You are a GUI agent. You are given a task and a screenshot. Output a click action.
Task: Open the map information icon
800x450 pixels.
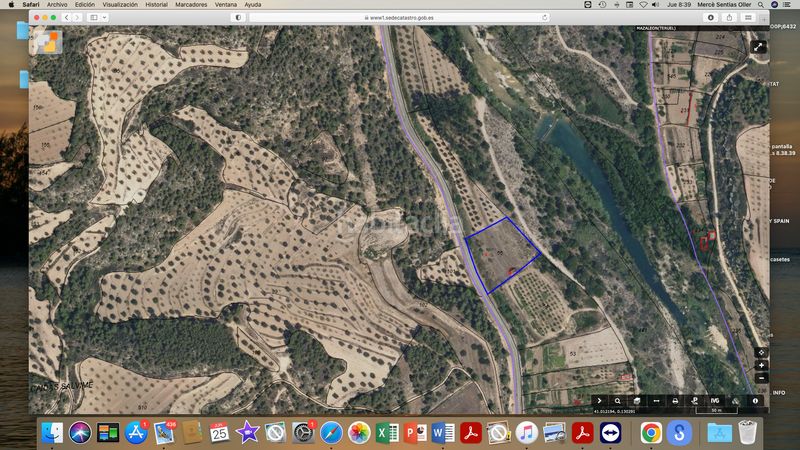[755, 401]
